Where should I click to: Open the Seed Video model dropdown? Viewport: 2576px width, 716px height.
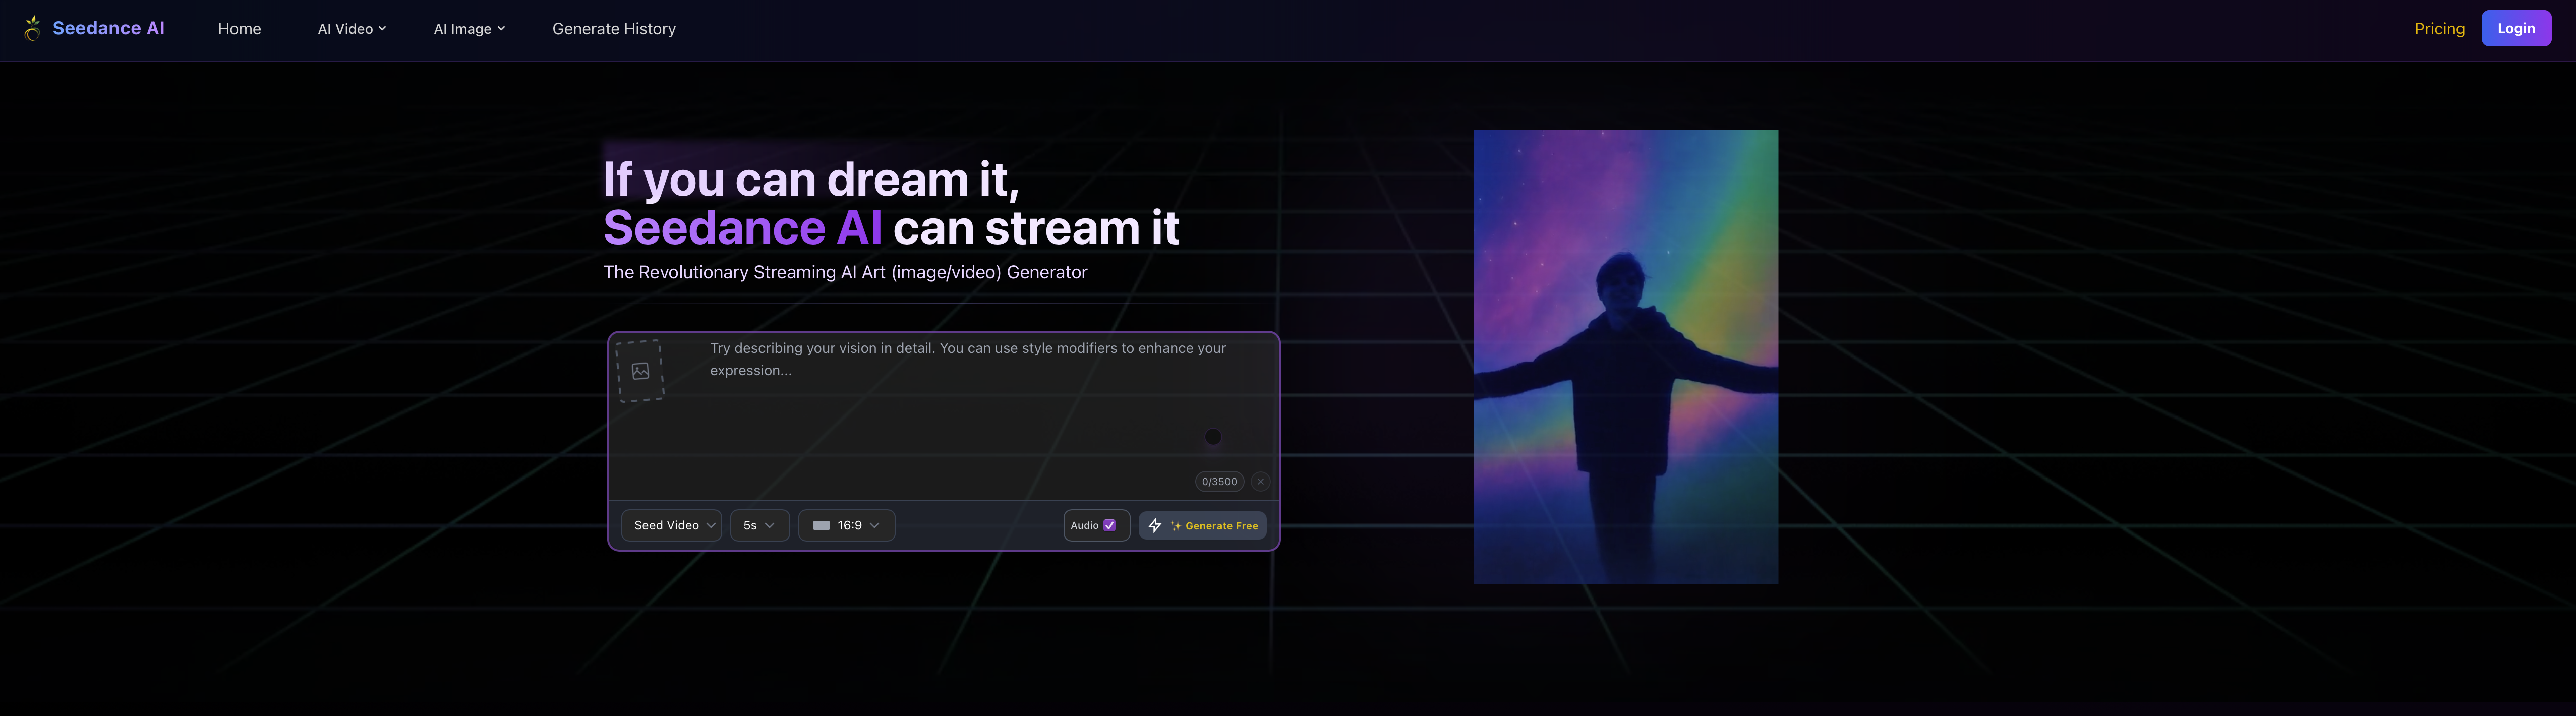pyautogui.click(x=671, y=526)
